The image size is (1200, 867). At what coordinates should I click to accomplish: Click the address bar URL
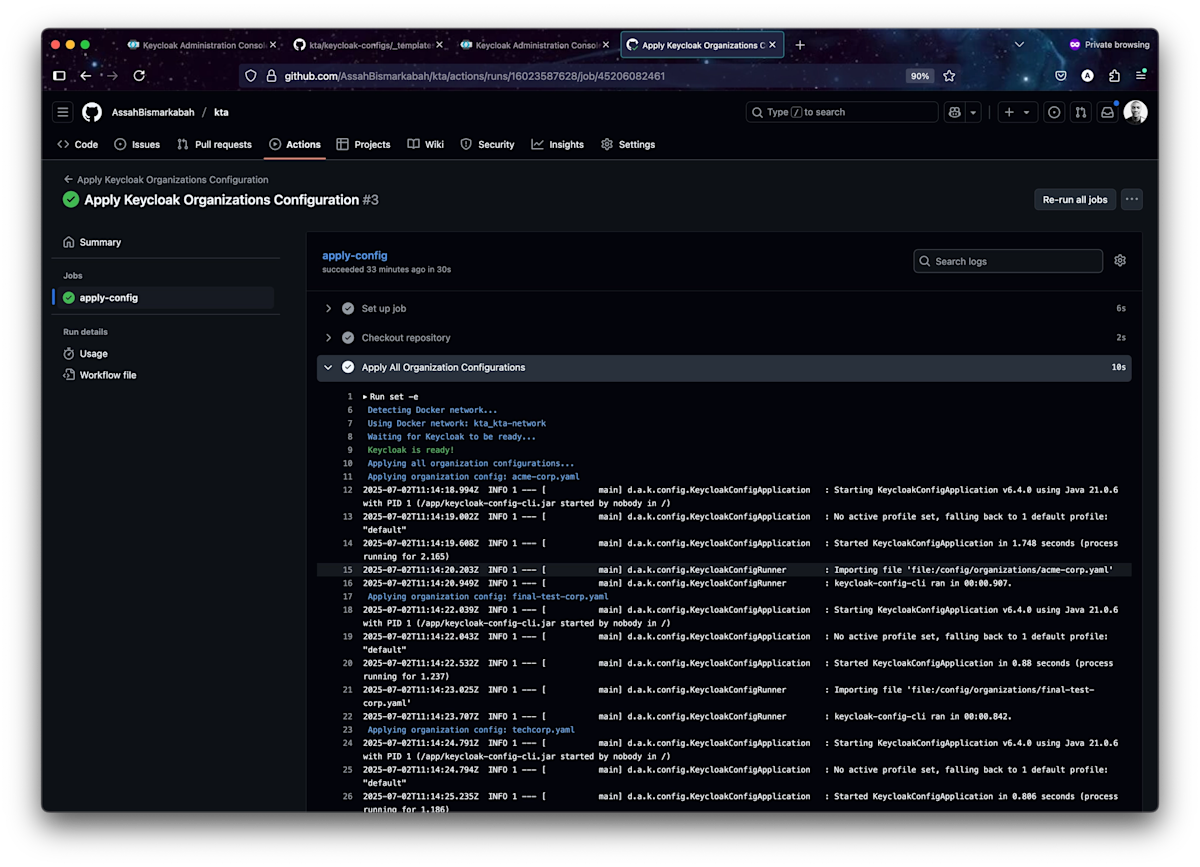(474, 76)
